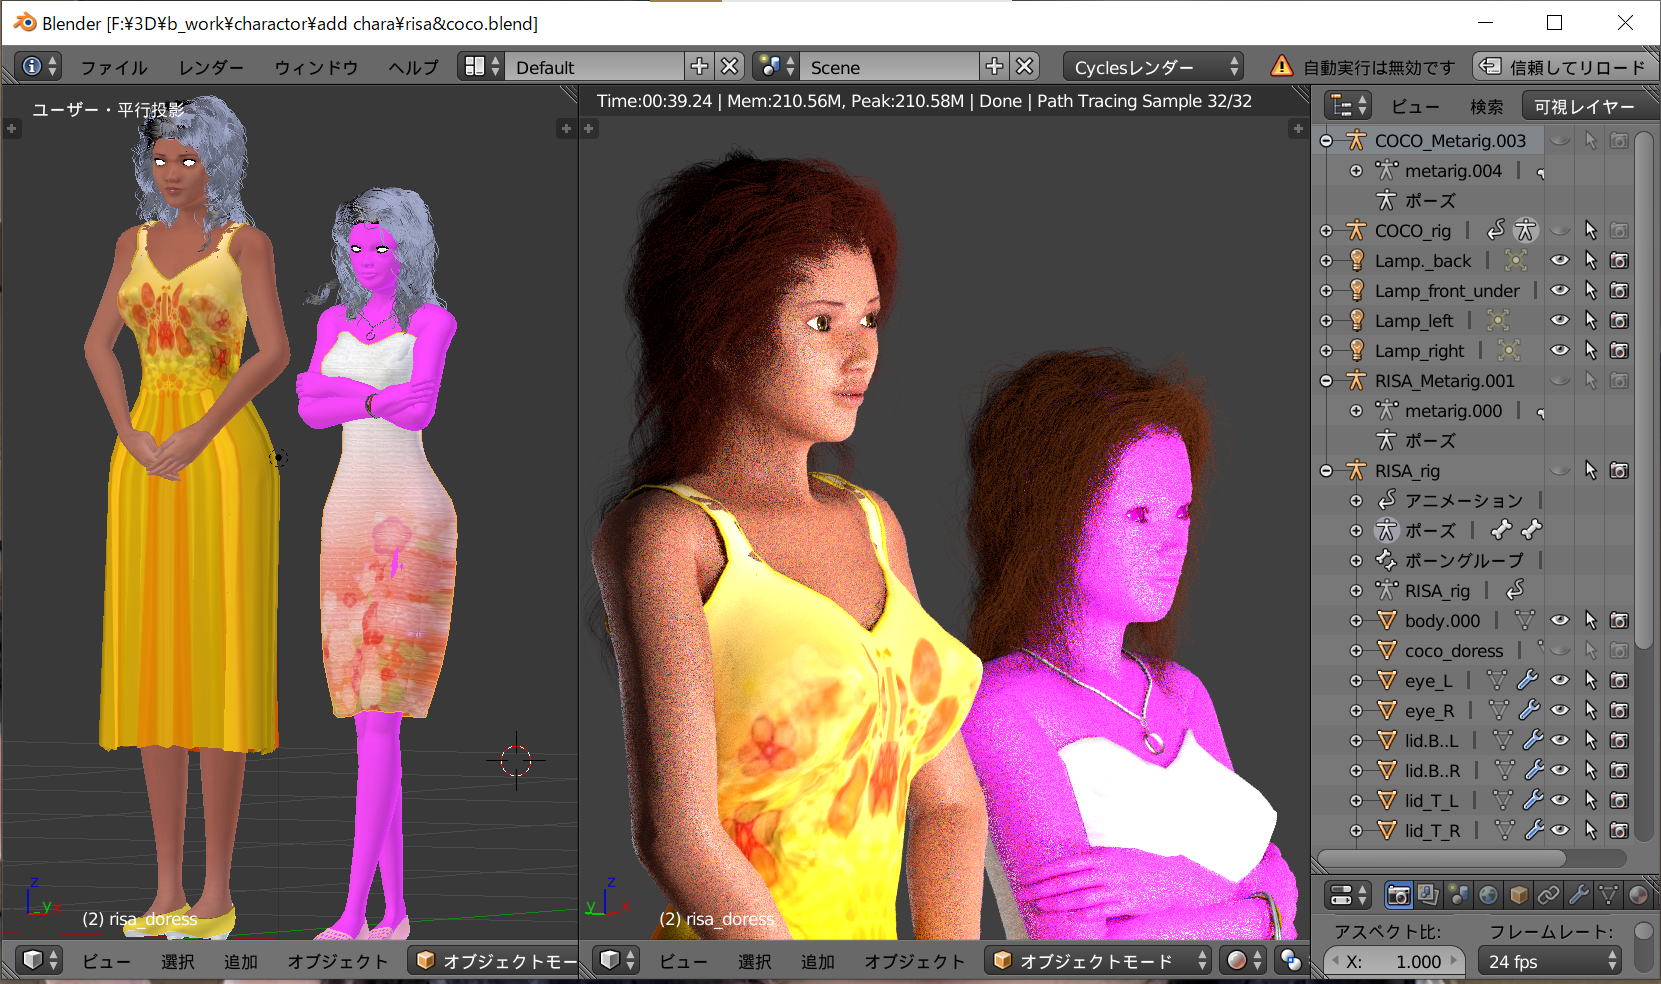This screenshot has width=1661, height=984.
Task: Open the Modifiers wrench properties tab
Action: click(x=1578, y=894)
